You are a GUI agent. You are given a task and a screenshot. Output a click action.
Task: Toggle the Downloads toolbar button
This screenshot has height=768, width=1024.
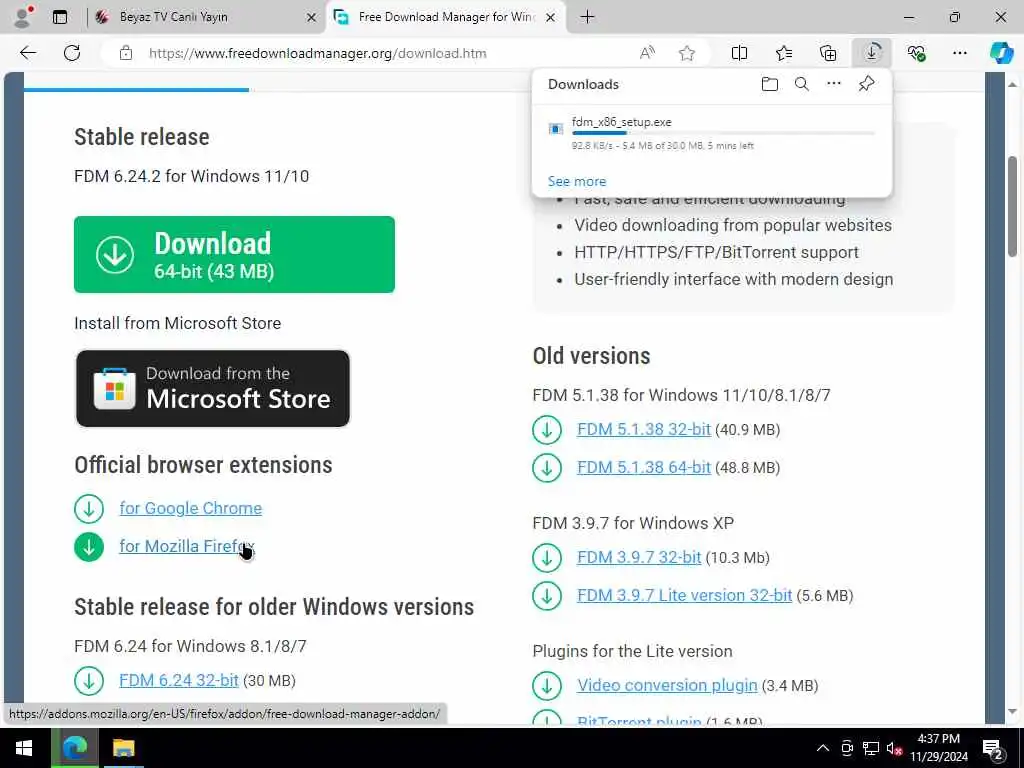pos(872,53)
